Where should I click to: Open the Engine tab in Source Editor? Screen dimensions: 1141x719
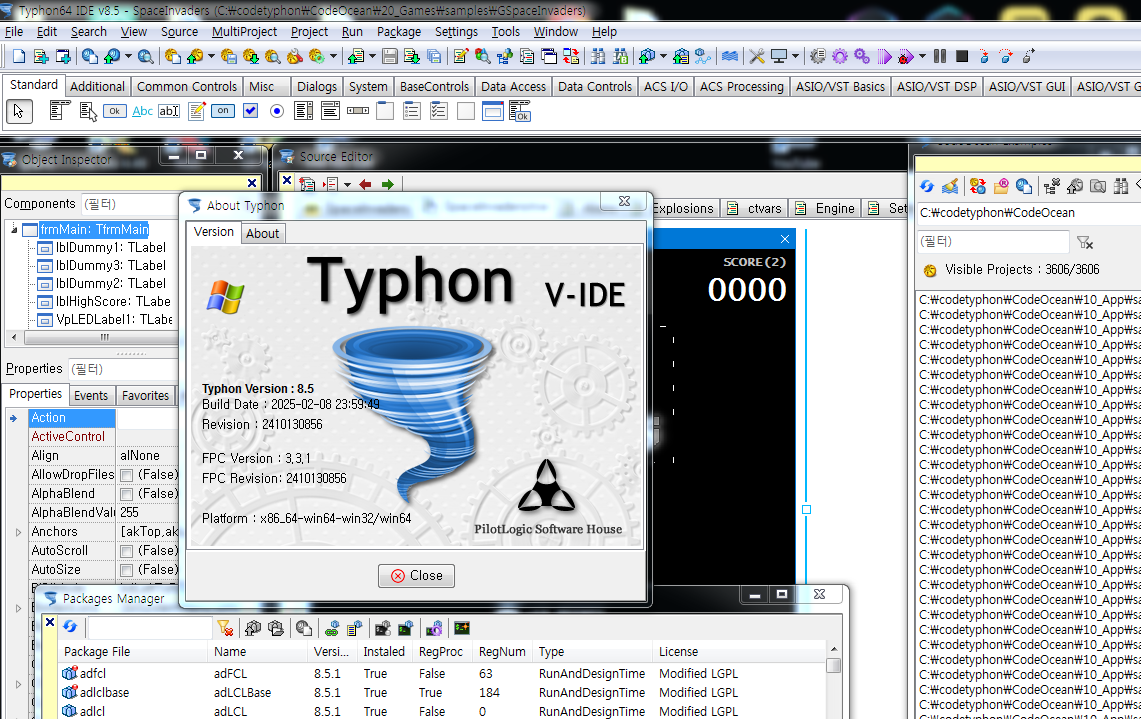click(826, 209)
